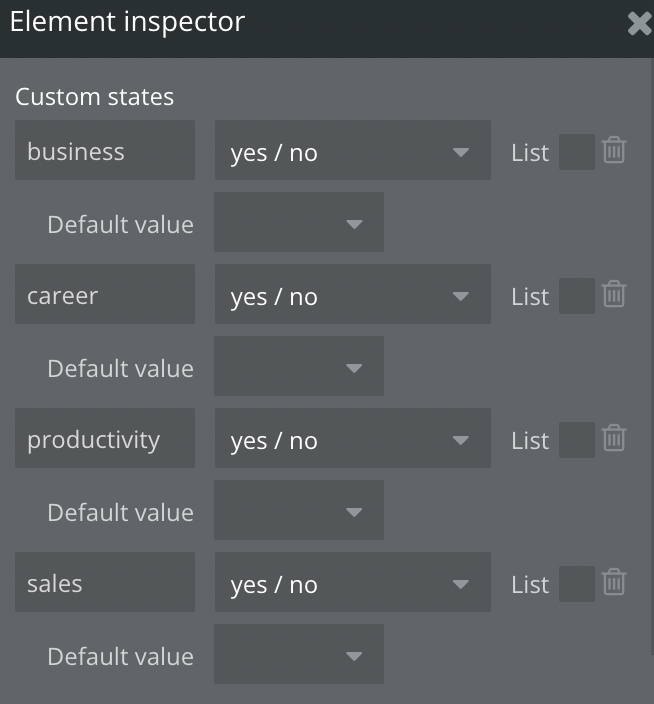Screen dimensions: 654x704
Task: Delete the career custom state
Action: (x=614, y=295)
